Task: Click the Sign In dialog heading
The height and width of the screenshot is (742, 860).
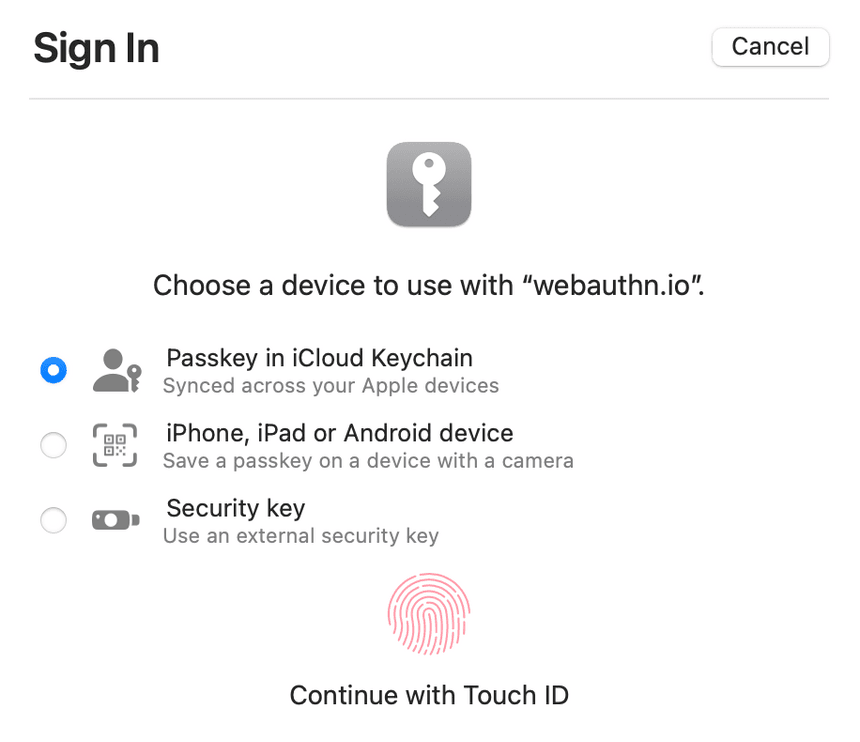Action: pyautogui.click(x=96, y=48)
